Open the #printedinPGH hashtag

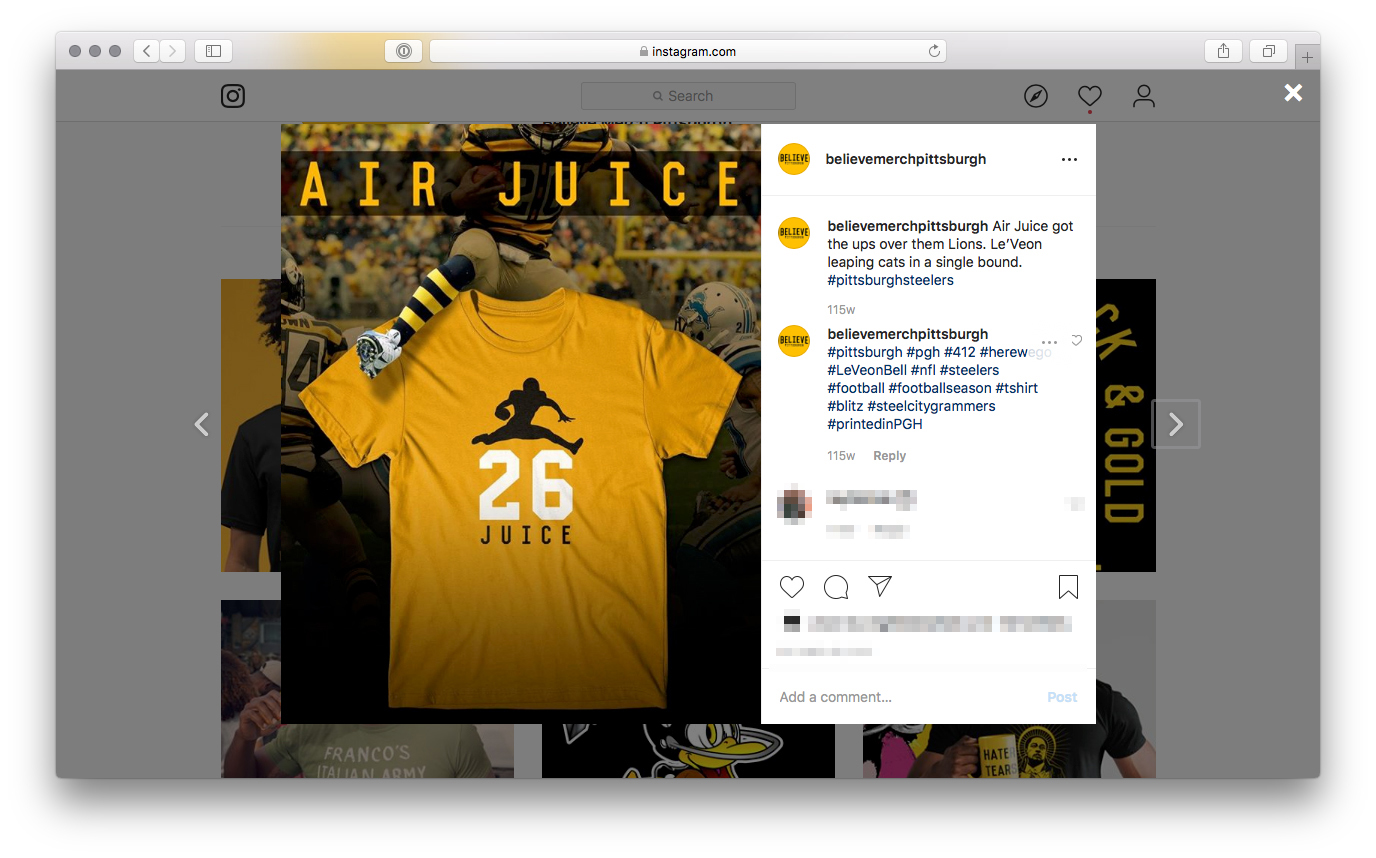(x=875, y=424)
